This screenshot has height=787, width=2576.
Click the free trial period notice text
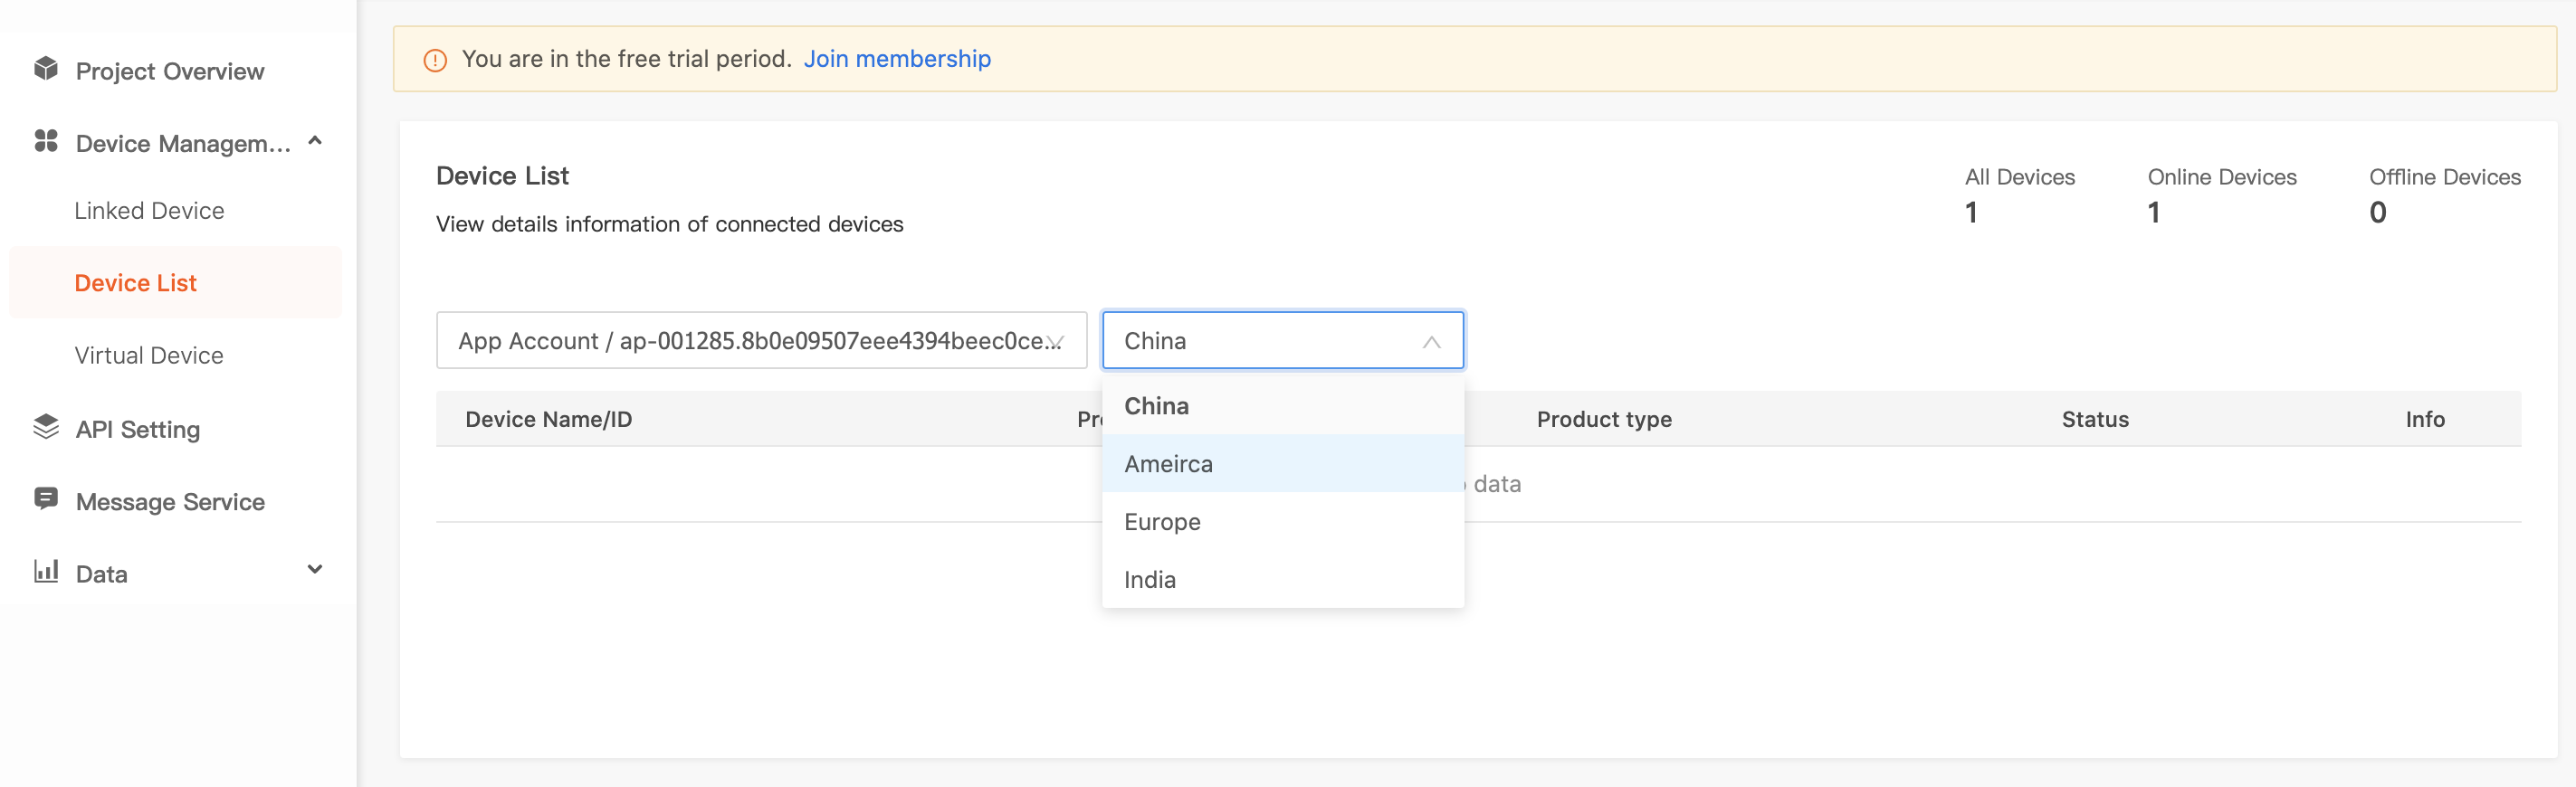pos(626,59)
